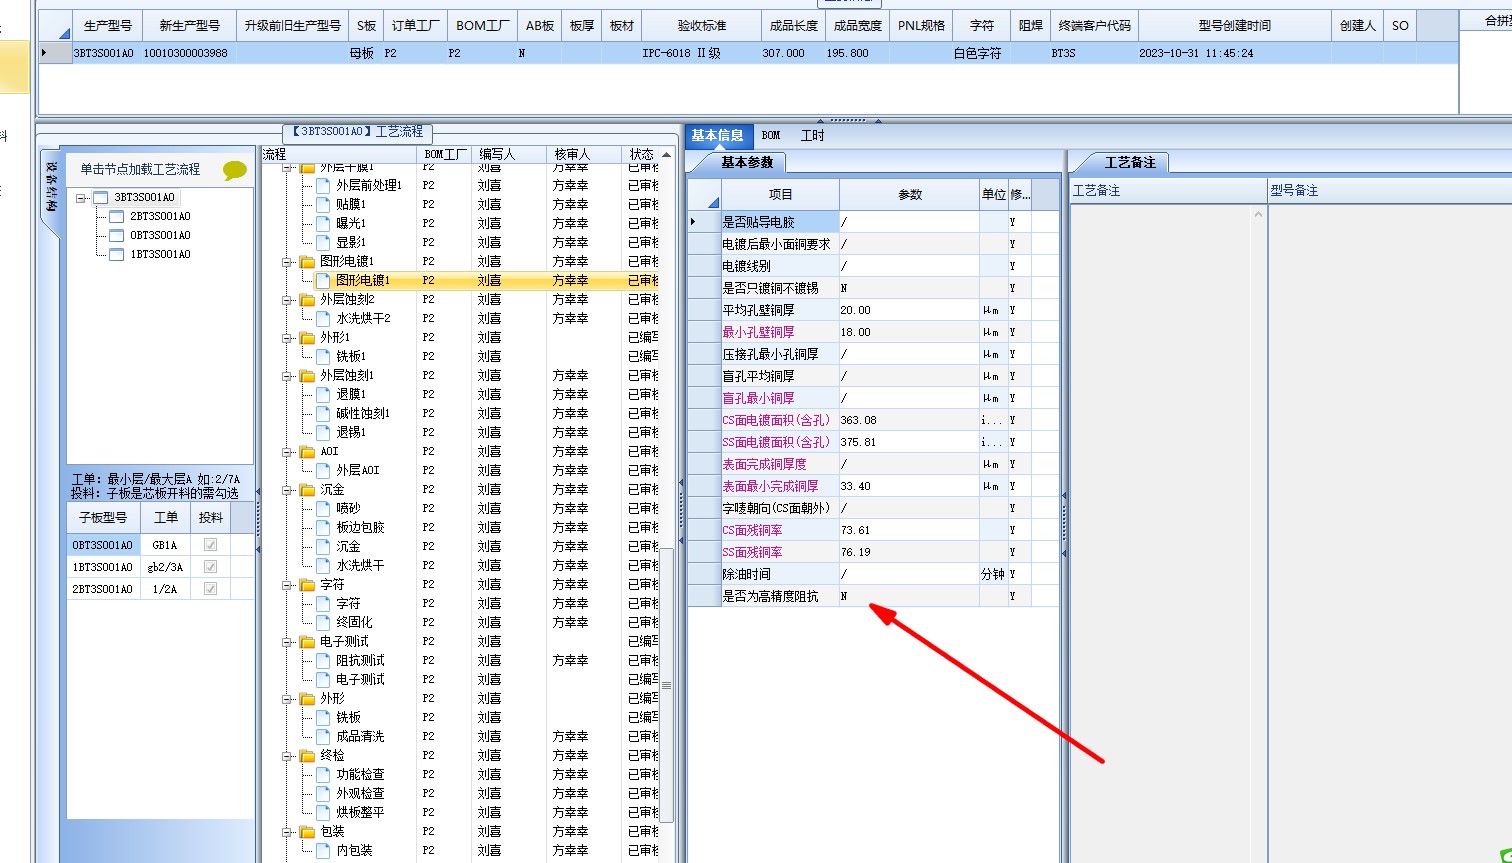Click the folder icon of 沉金 group

pyautogui.click(x=307, y=489)
